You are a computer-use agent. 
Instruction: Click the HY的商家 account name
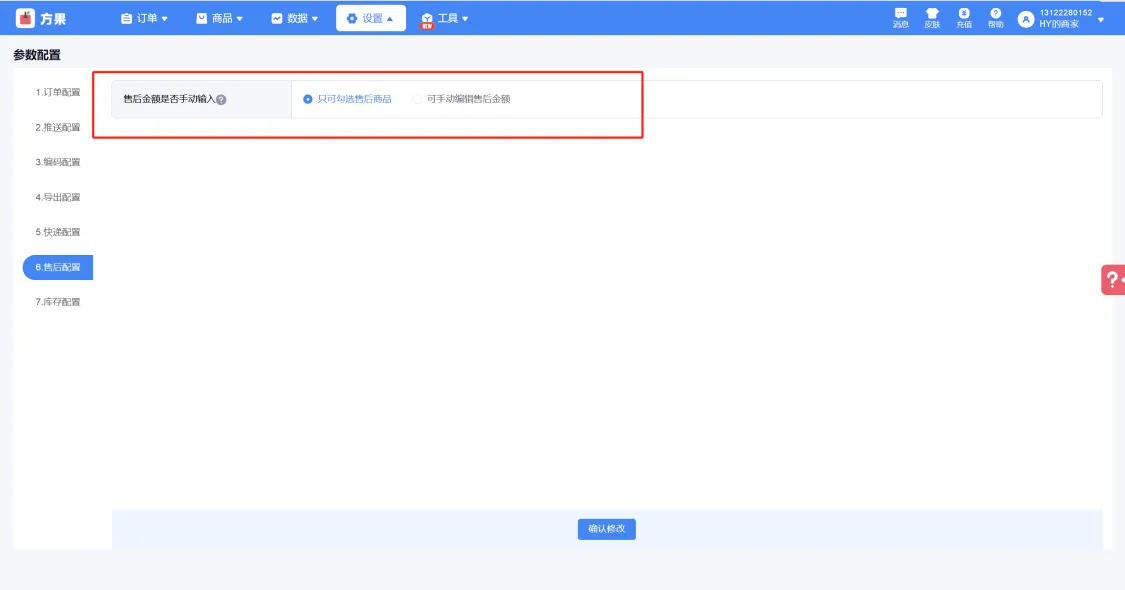pos(1059,24)
